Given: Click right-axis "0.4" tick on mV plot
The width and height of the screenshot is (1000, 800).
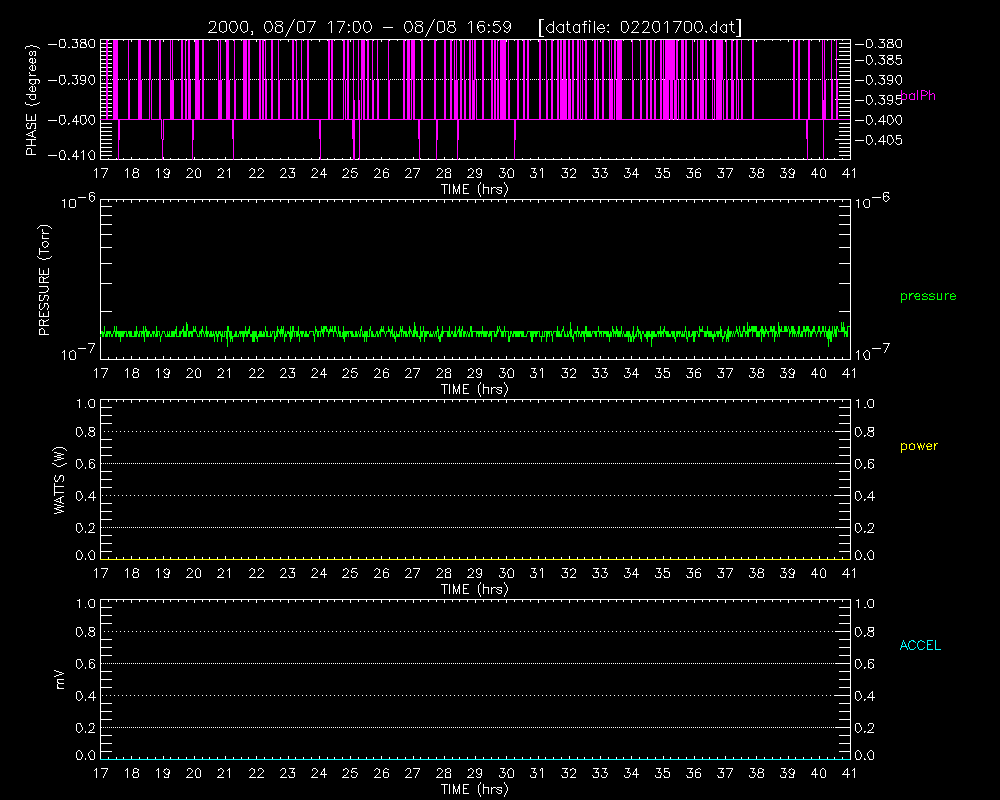Looking at the screenshot, I should [x=865, y=696].
